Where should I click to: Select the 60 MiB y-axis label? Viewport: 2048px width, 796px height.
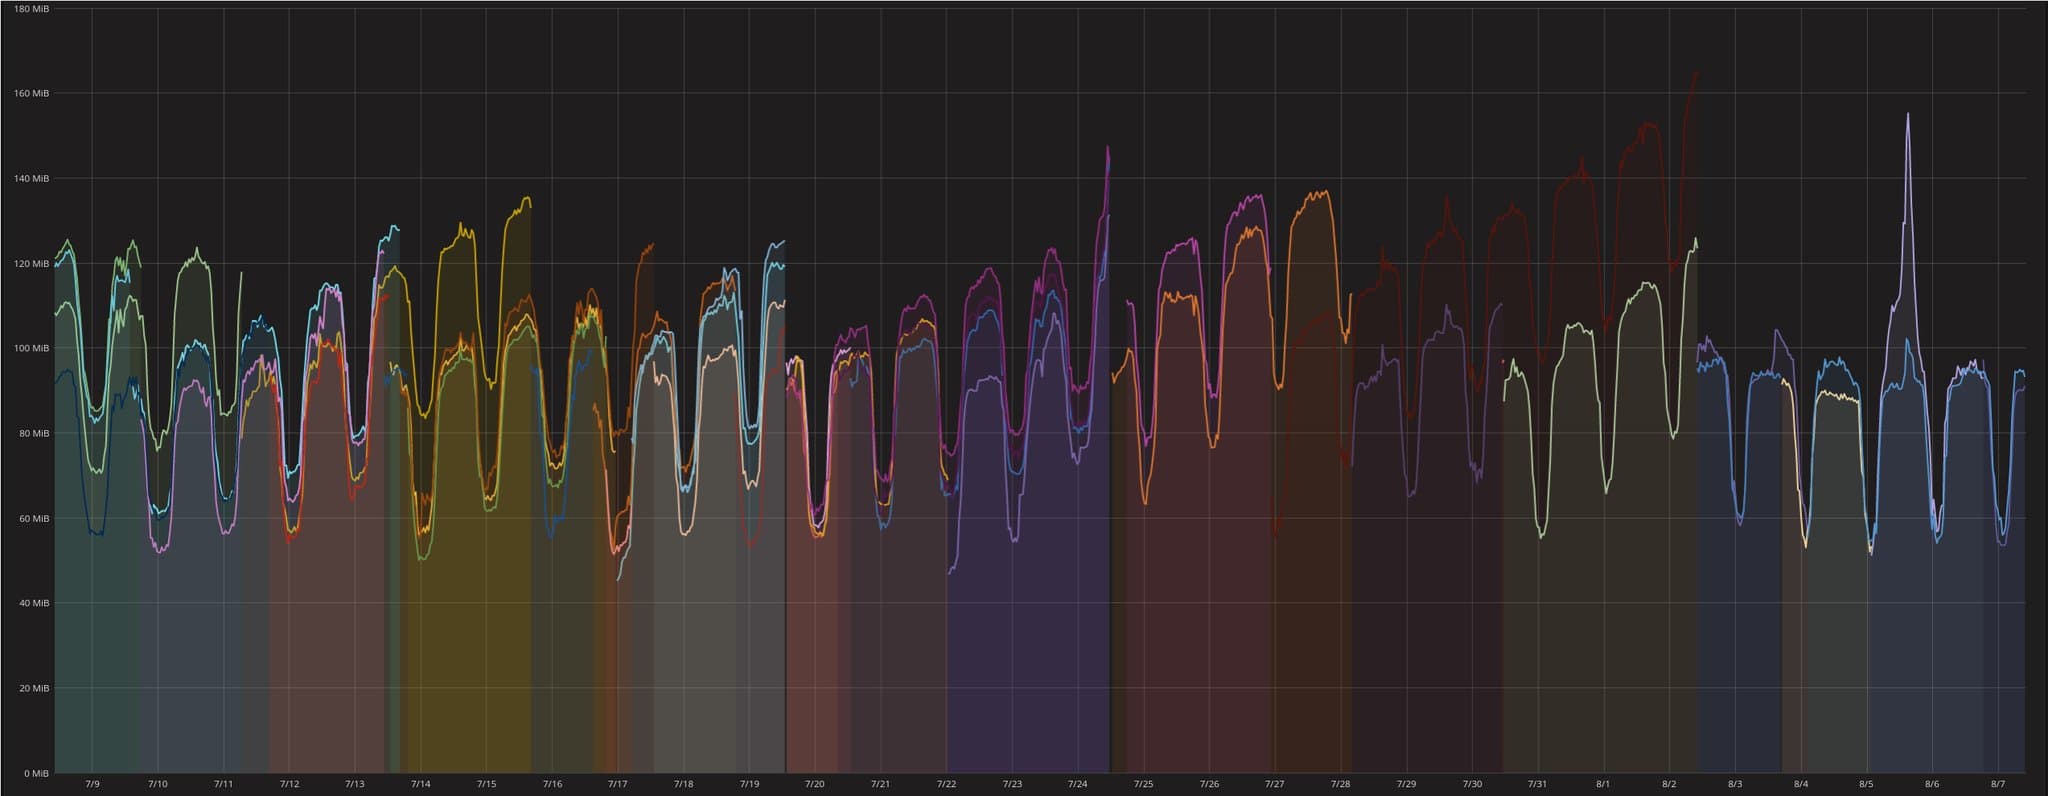(34, 518)
